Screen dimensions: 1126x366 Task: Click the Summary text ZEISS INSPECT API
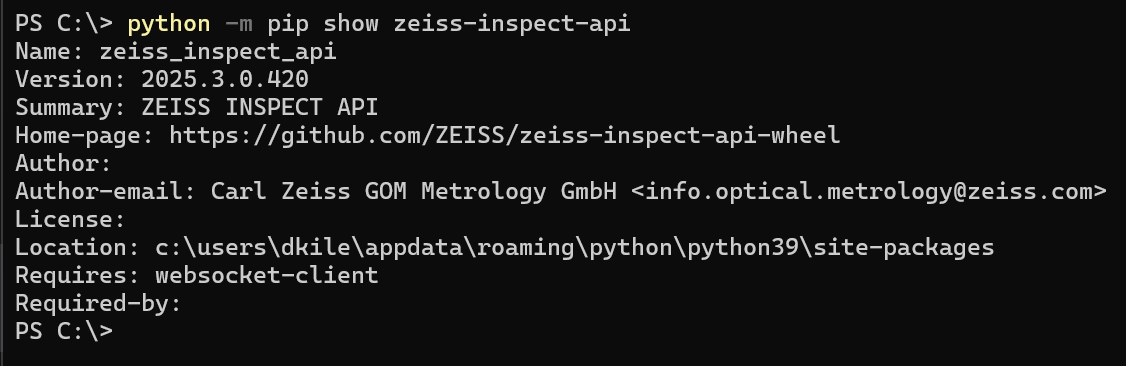259,108
